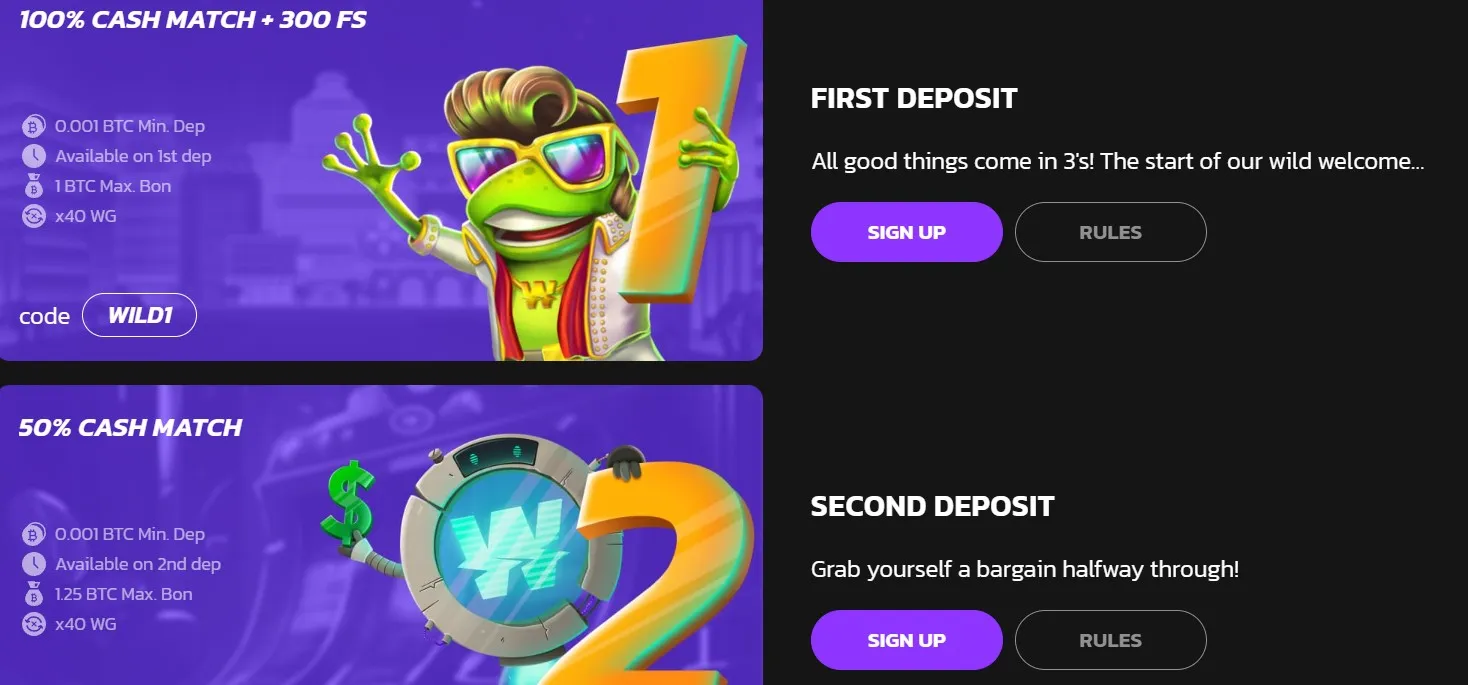
Task: Click the x40 WG wagering icon on first deposit card
Action: (34, 216)
